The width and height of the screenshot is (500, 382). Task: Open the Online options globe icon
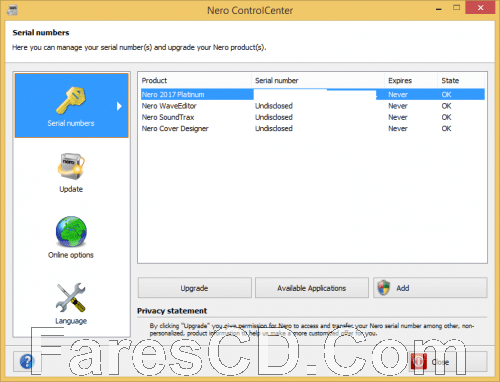(x=71, y=231)
